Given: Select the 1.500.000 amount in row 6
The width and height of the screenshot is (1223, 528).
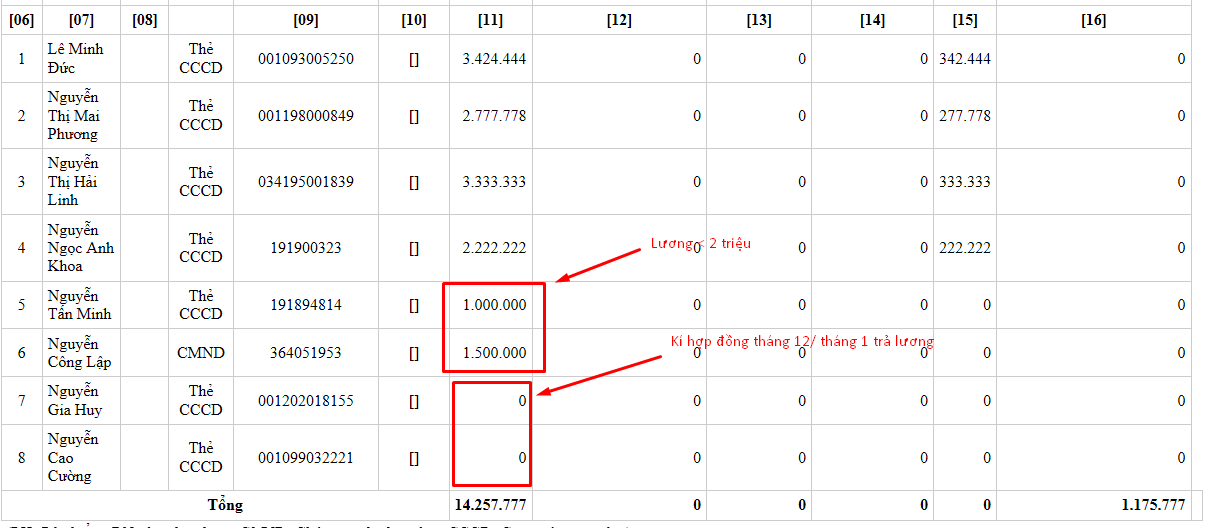Looking at the screenshot, I should pyautogui.click(x=494, y=353).
